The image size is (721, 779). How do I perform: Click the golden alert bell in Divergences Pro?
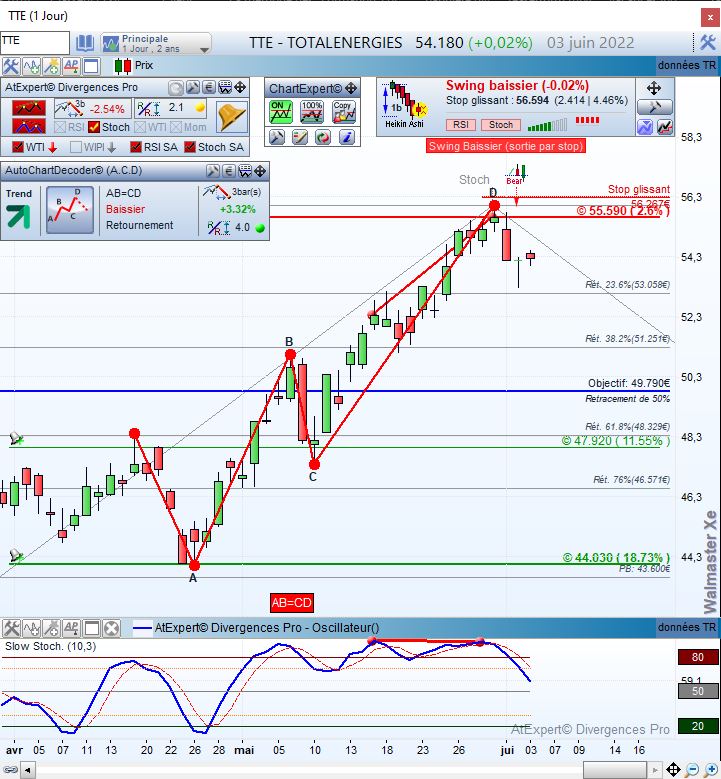click(x=232, y=117)
